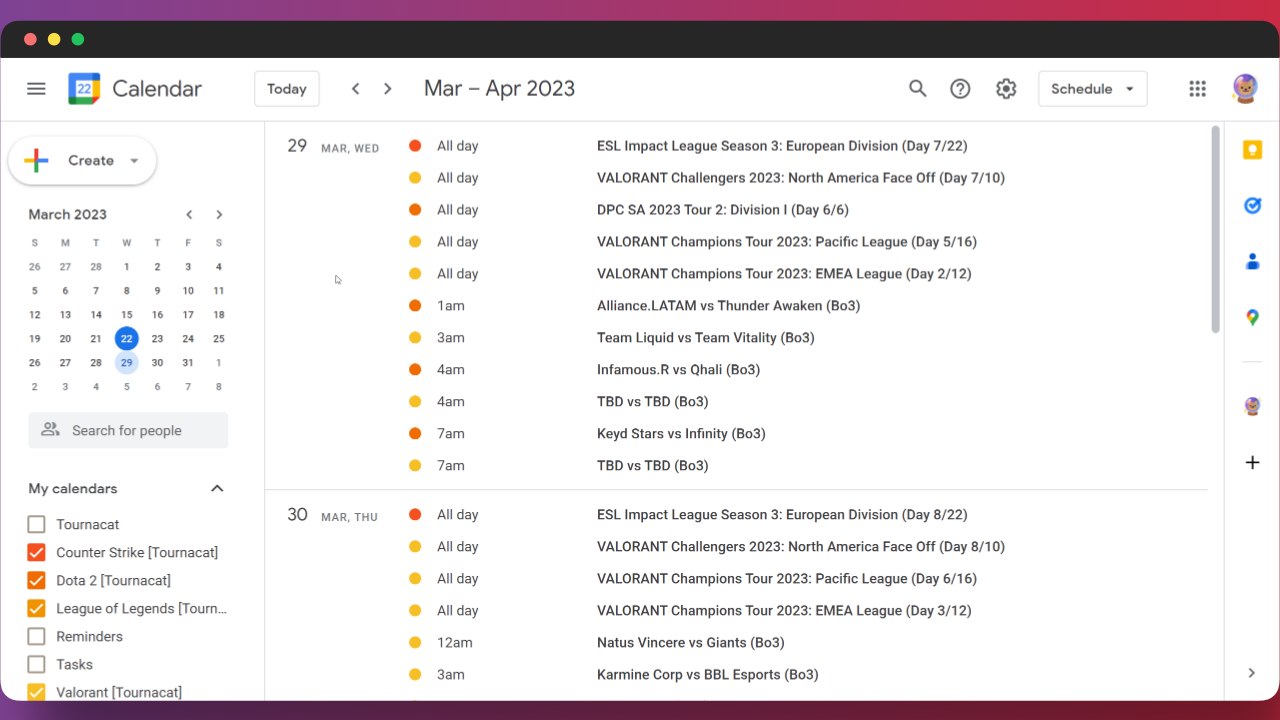Viewport: 1280px width, 720px height.
Task: Enable the Tasks calendar checkbox
Action: [37, 664]
